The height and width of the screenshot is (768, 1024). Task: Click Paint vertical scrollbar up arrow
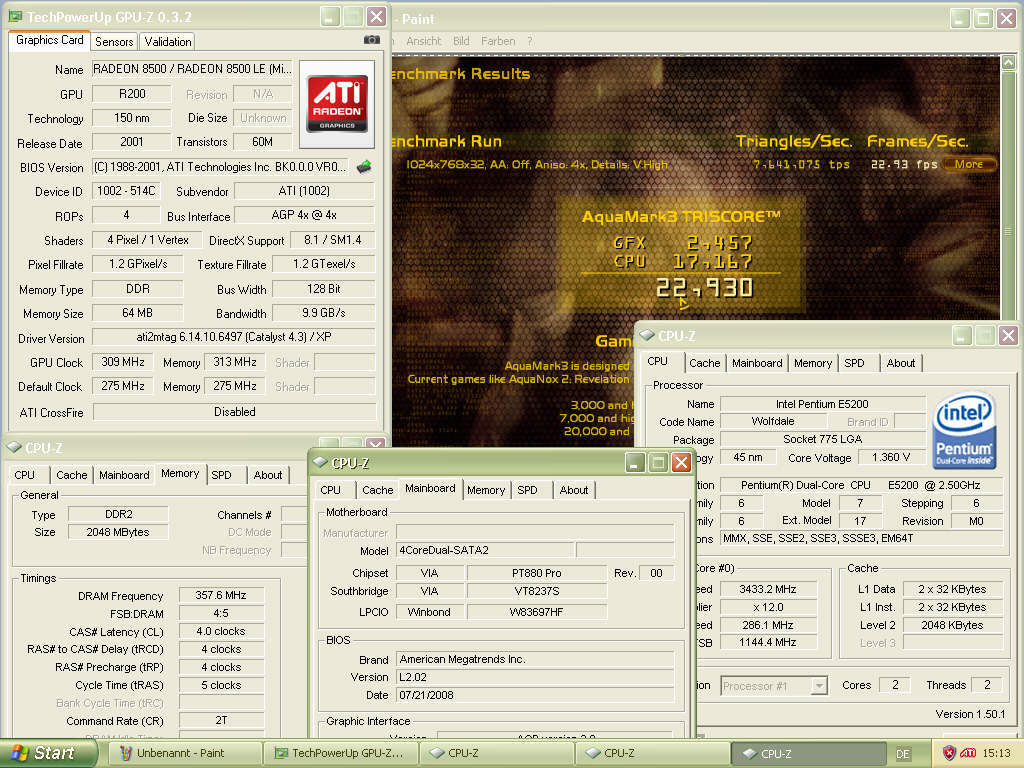point(1008,63)
